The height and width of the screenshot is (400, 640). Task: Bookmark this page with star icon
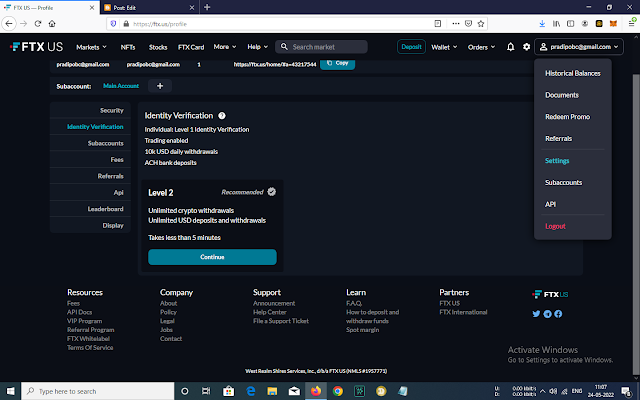pyautogui.click(x=481, y=24)
